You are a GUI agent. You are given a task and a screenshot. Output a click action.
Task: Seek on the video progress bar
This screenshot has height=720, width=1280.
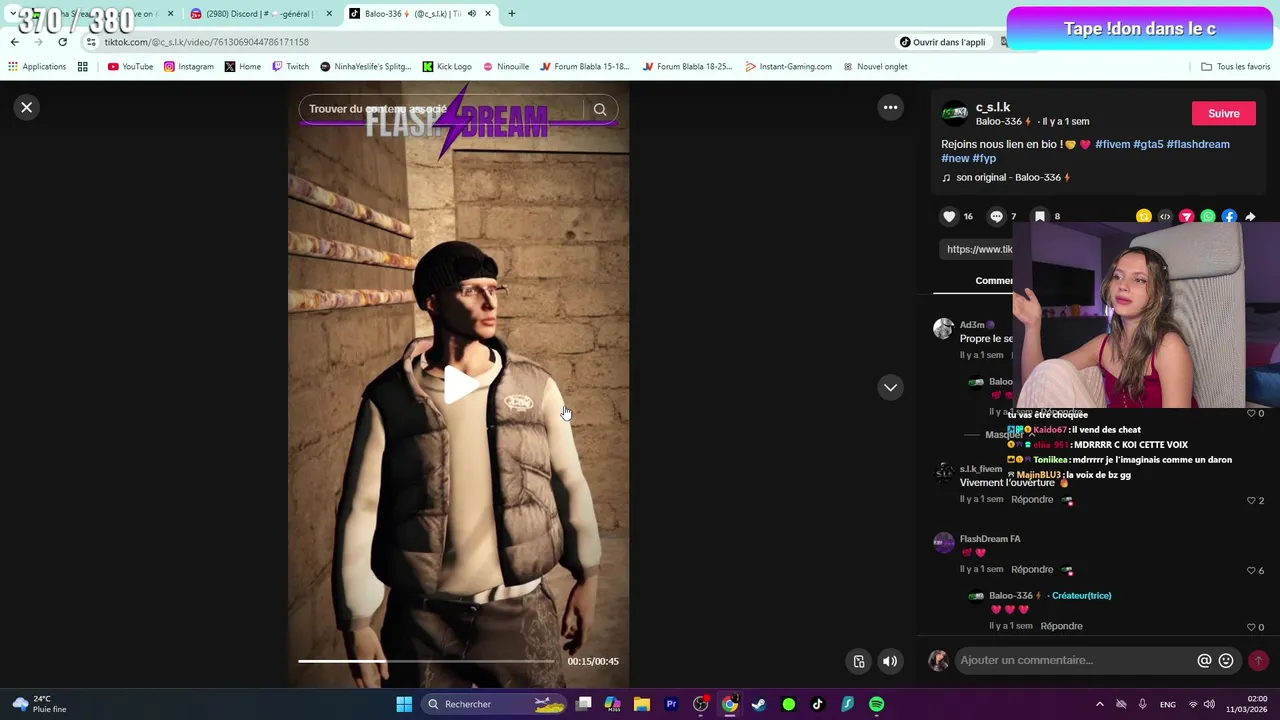[x=426, y=661]
